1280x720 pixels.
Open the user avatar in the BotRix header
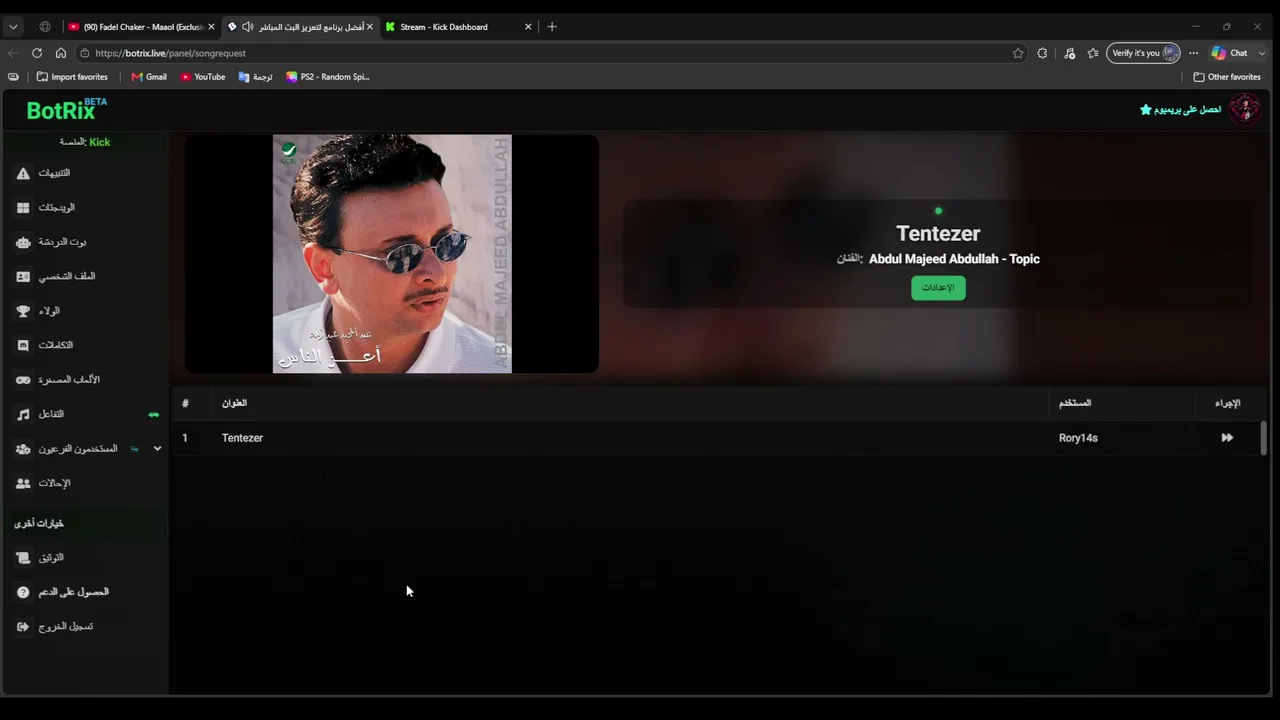tap(1245, 109)
